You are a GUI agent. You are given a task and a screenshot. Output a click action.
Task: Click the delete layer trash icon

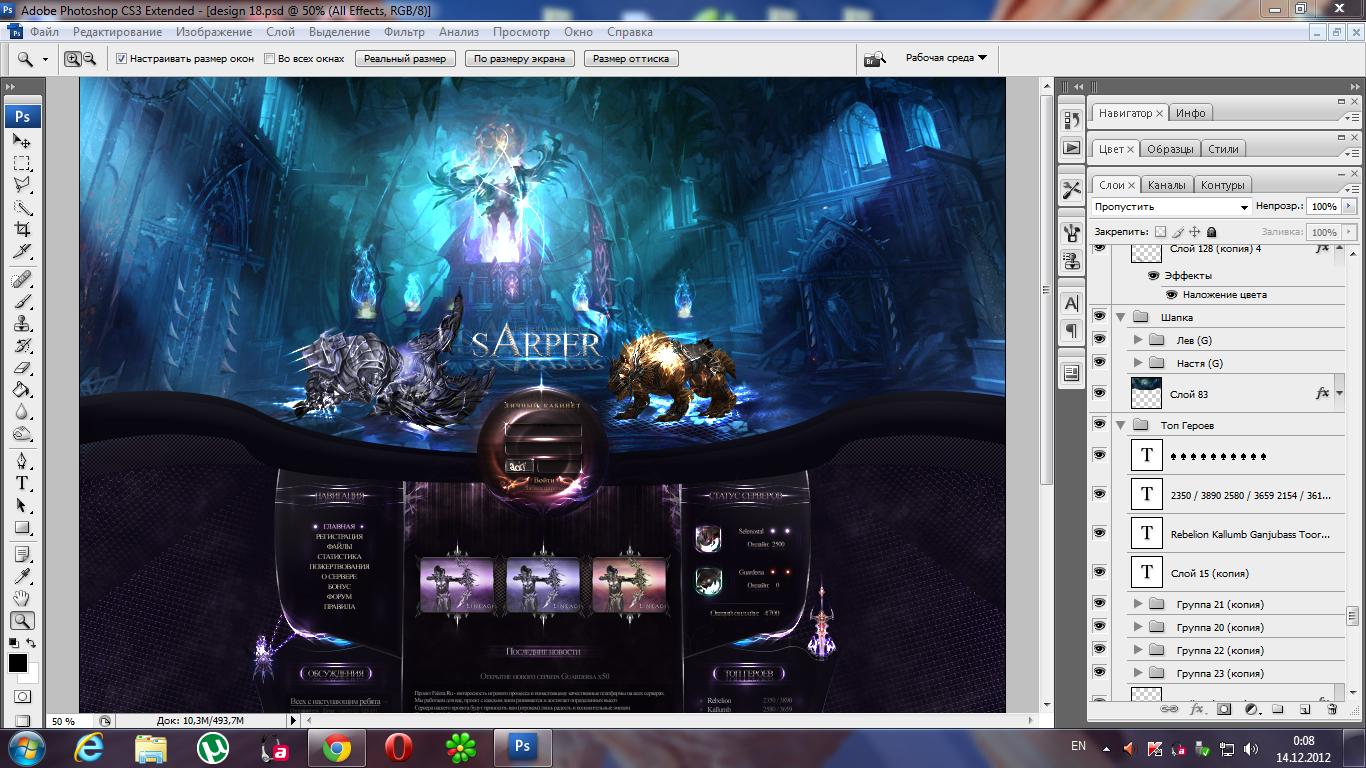(x=1331, y=709)
